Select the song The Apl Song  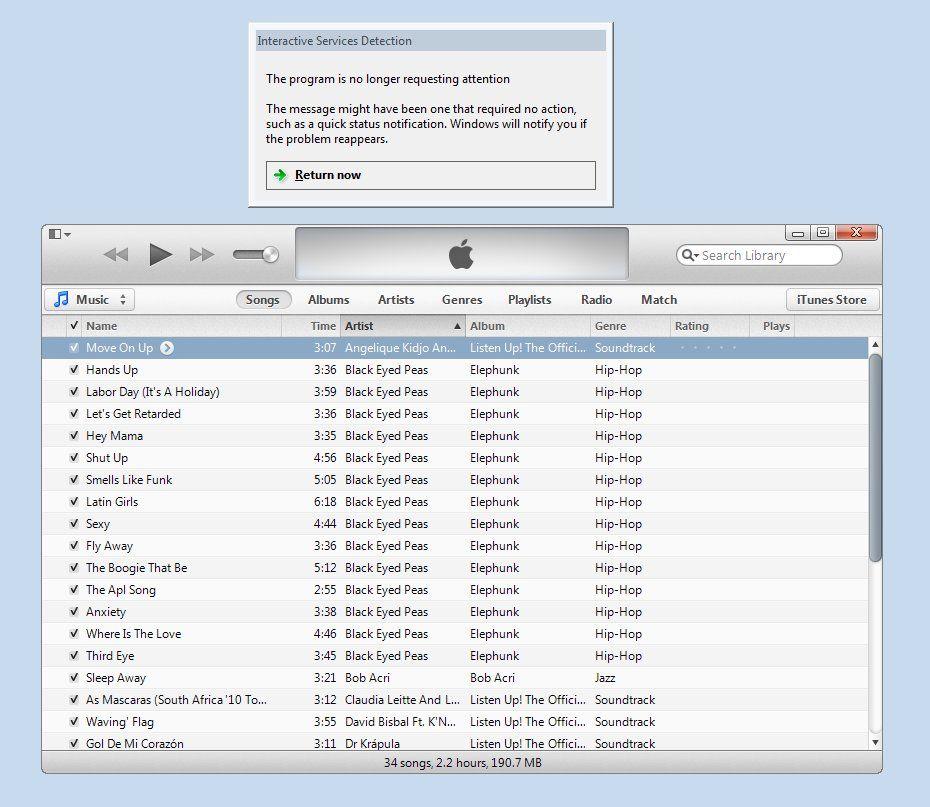455,590
